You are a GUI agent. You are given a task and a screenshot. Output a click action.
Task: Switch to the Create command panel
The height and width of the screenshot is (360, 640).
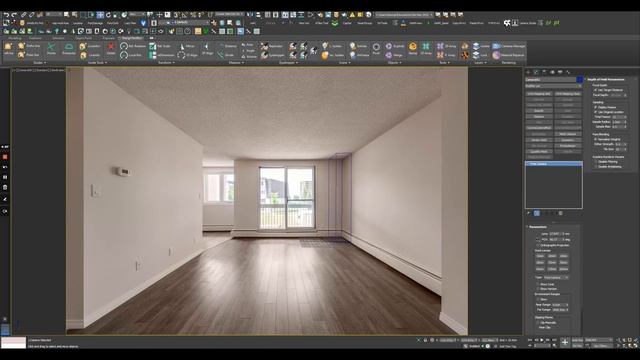pos(528,72)
